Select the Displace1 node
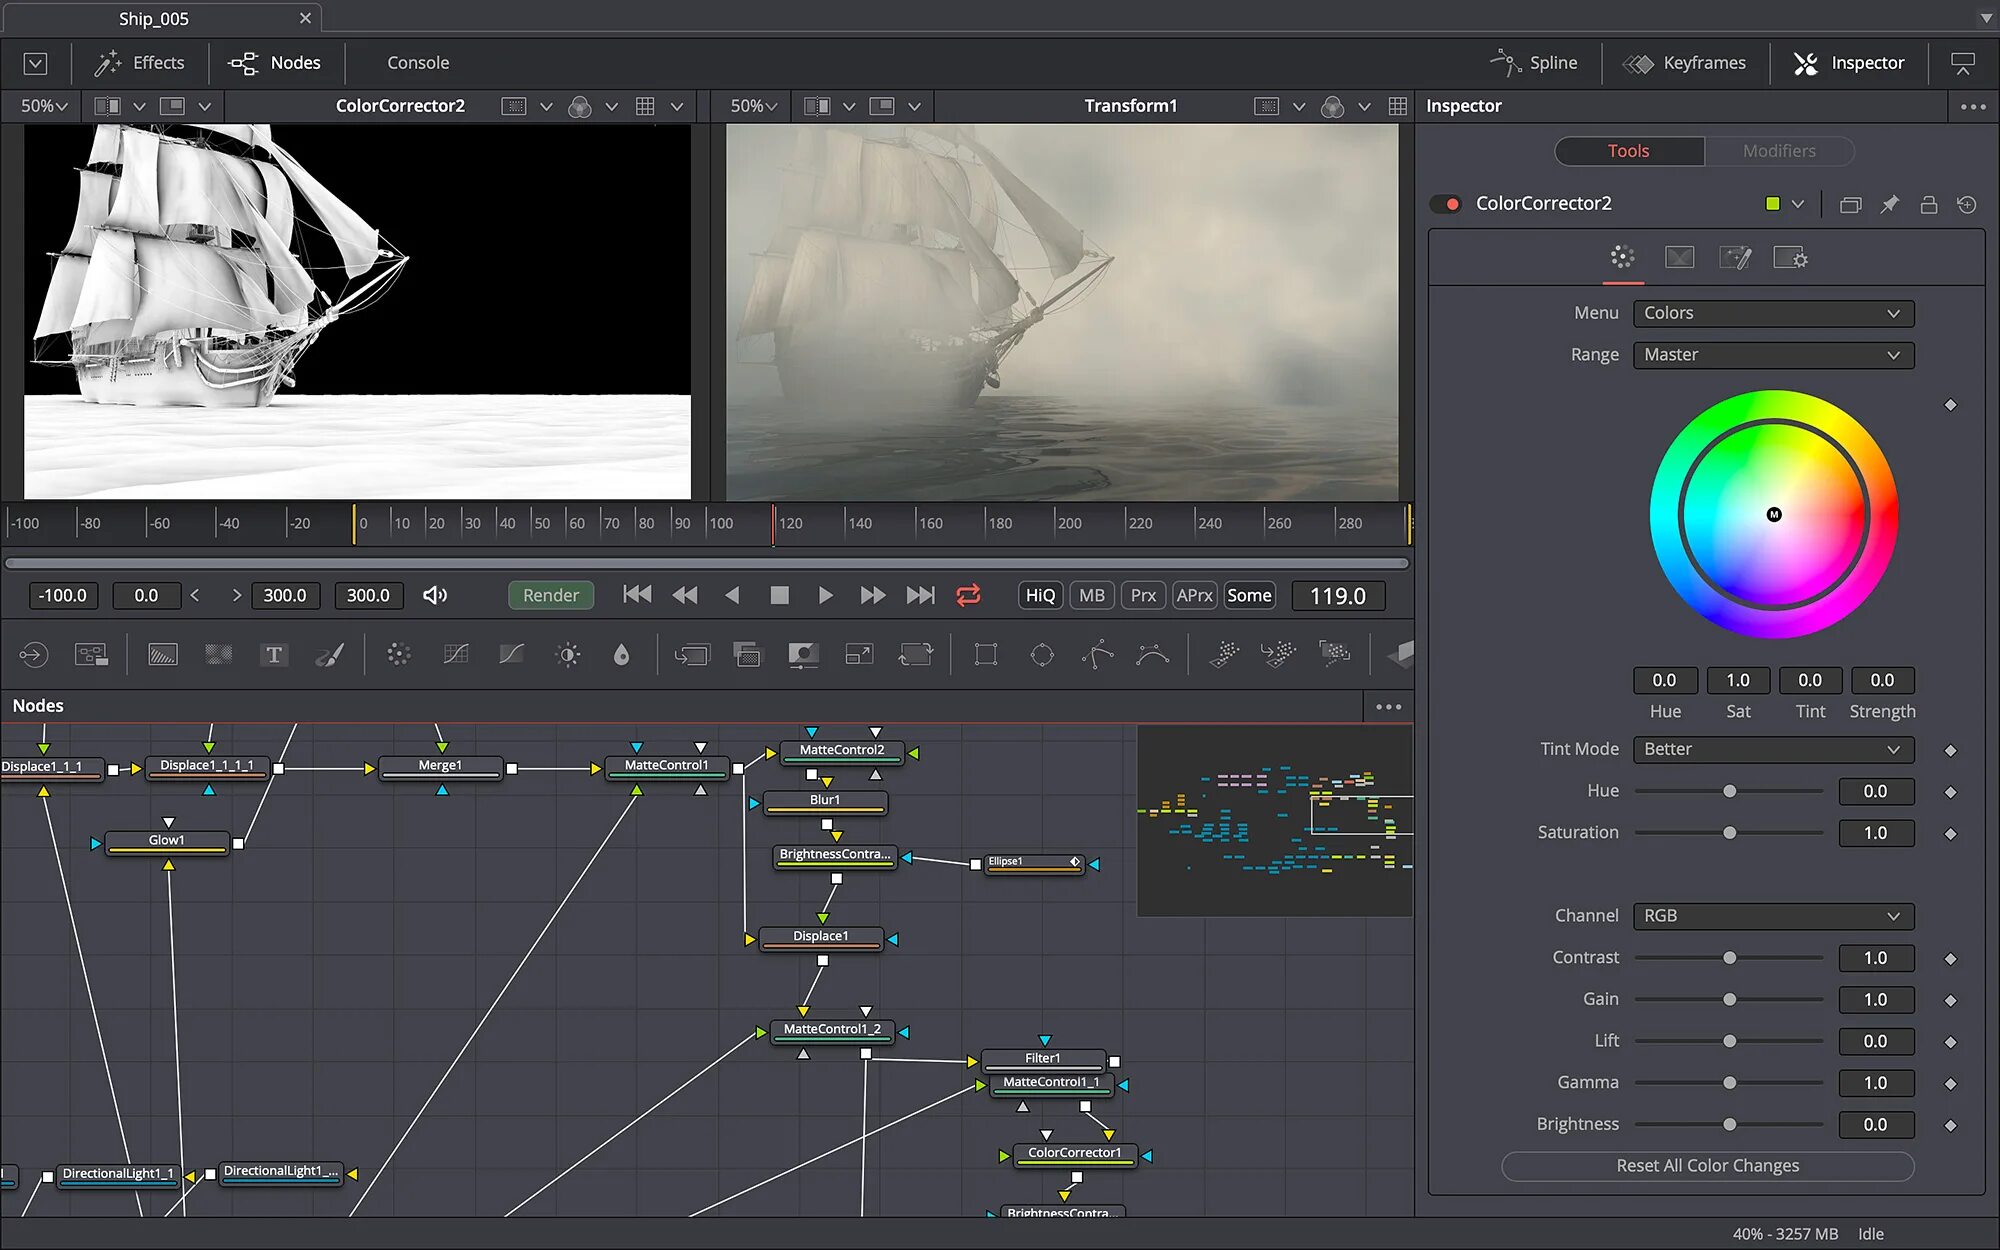This screenshot has width=2000, height=1250. tap(820, 937)
